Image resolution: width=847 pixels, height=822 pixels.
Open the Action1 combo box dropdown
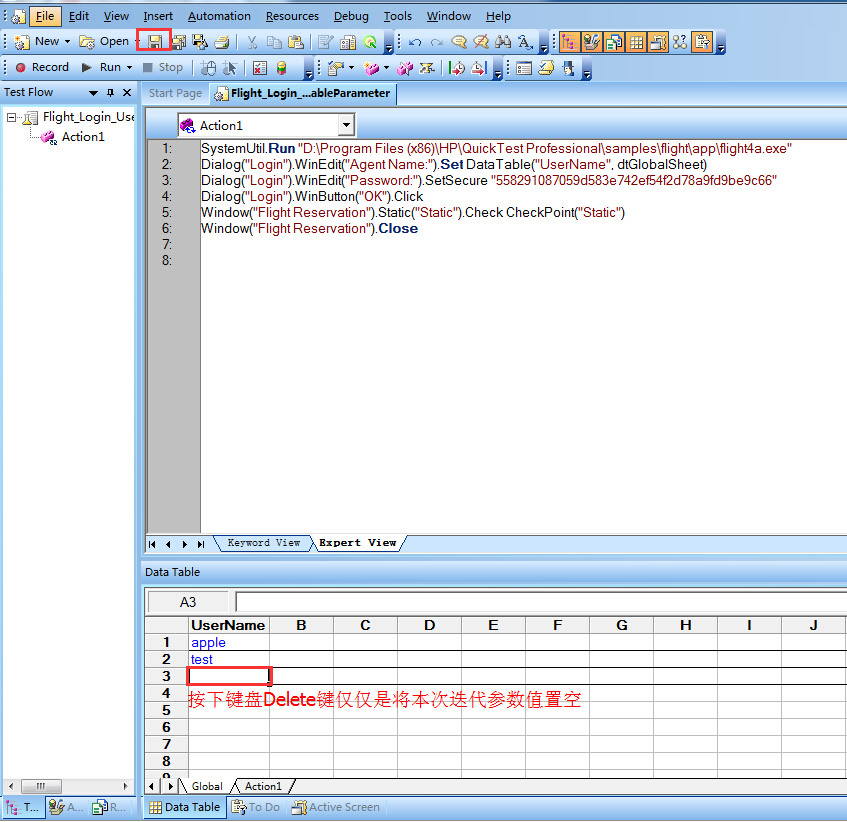346,125
